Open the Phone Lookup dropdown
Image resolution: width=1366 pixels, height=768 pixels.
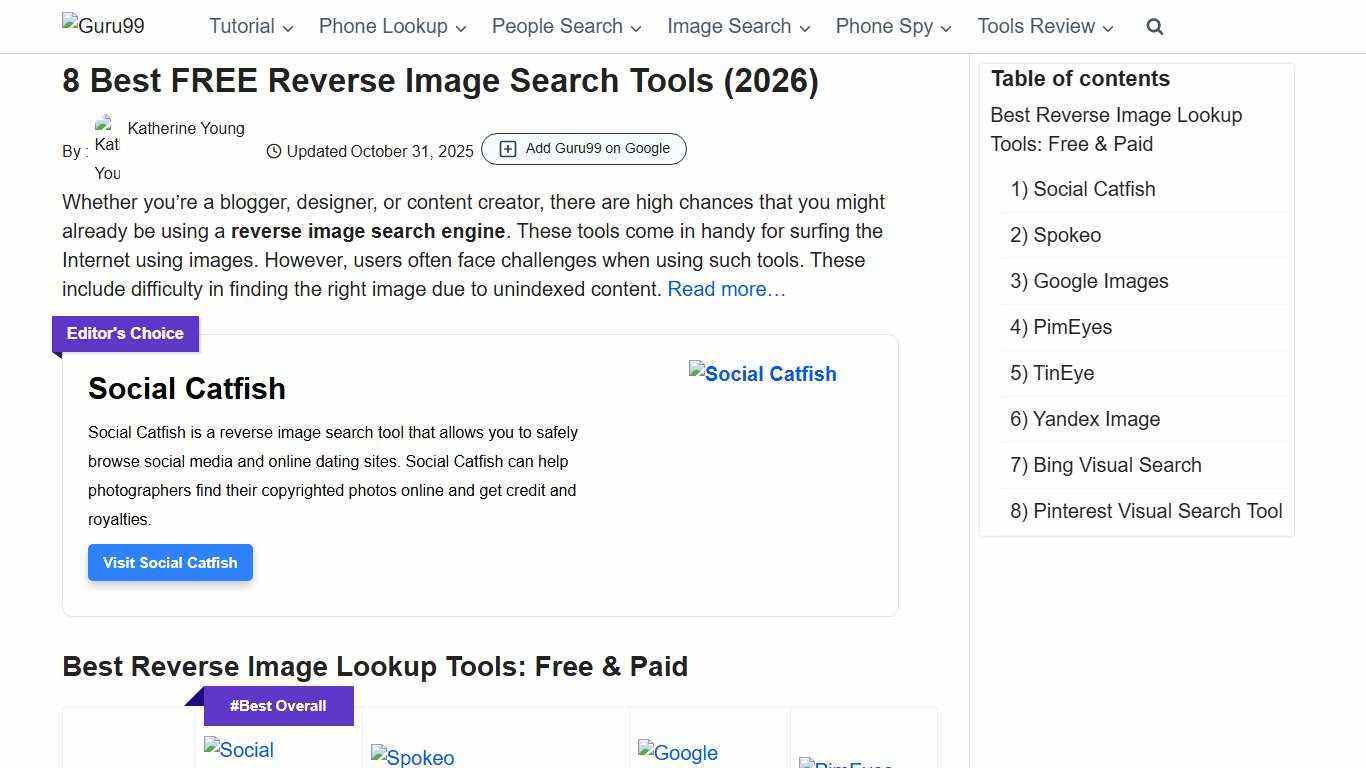coord(384,26)
